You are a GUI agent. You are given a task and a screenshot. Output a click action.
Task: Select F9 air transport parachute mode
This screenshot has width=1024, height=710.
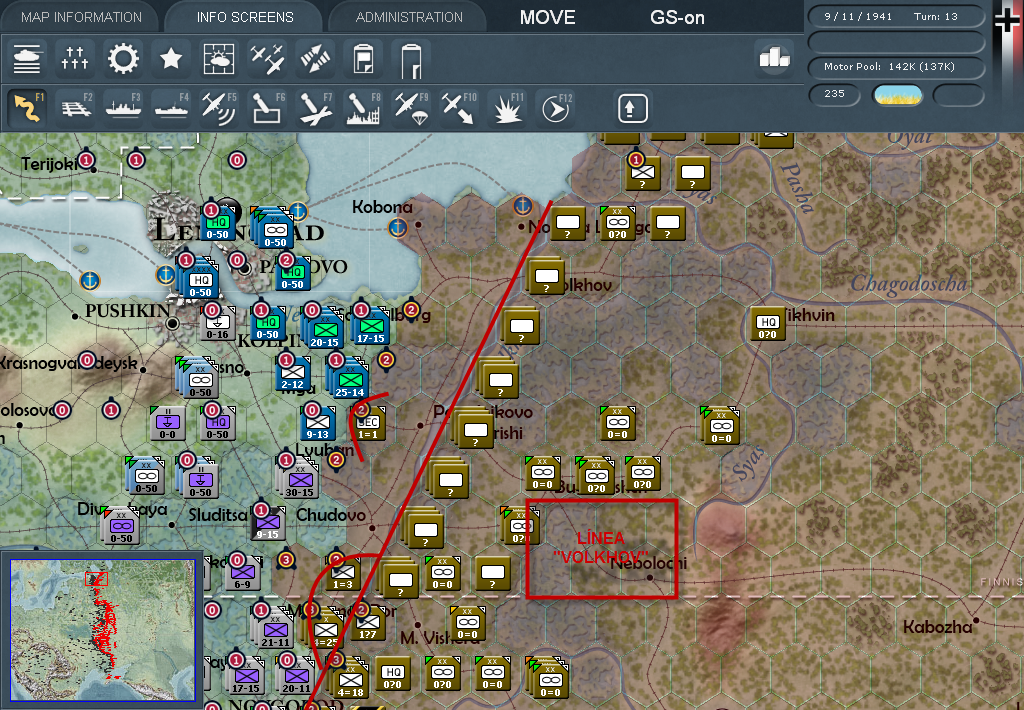(411, 108)
